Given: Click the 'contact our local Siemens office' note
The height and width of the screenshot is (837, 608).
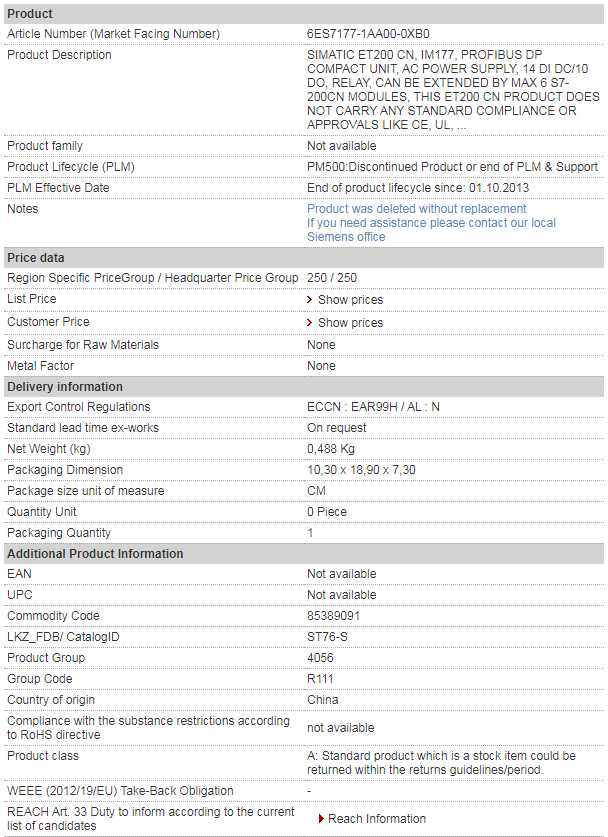Looking at the screenshot, I should point(431,230).
